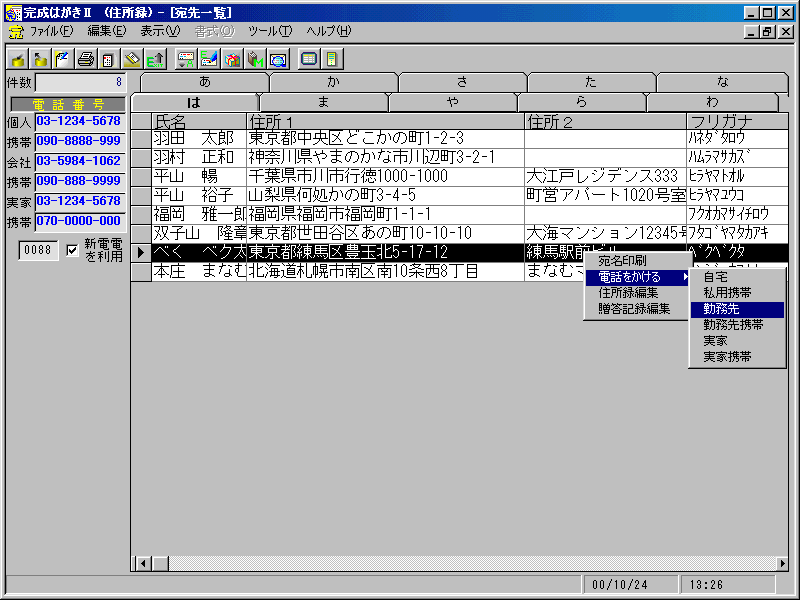
Task: Select the name cell 平山 暢
Action: 199,177
